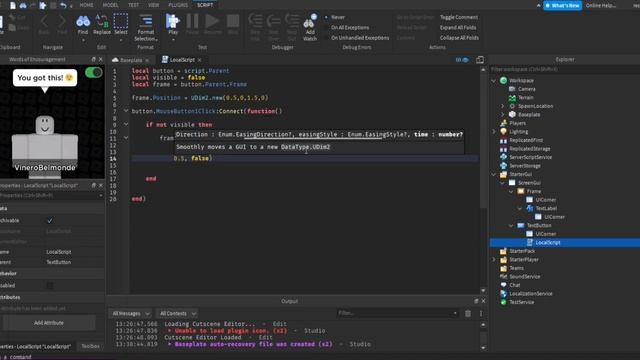Image resolution: width=640 pixels, height=360 pixels.
Task: Open the TEST ribbon tab
Action: (133, 5)
